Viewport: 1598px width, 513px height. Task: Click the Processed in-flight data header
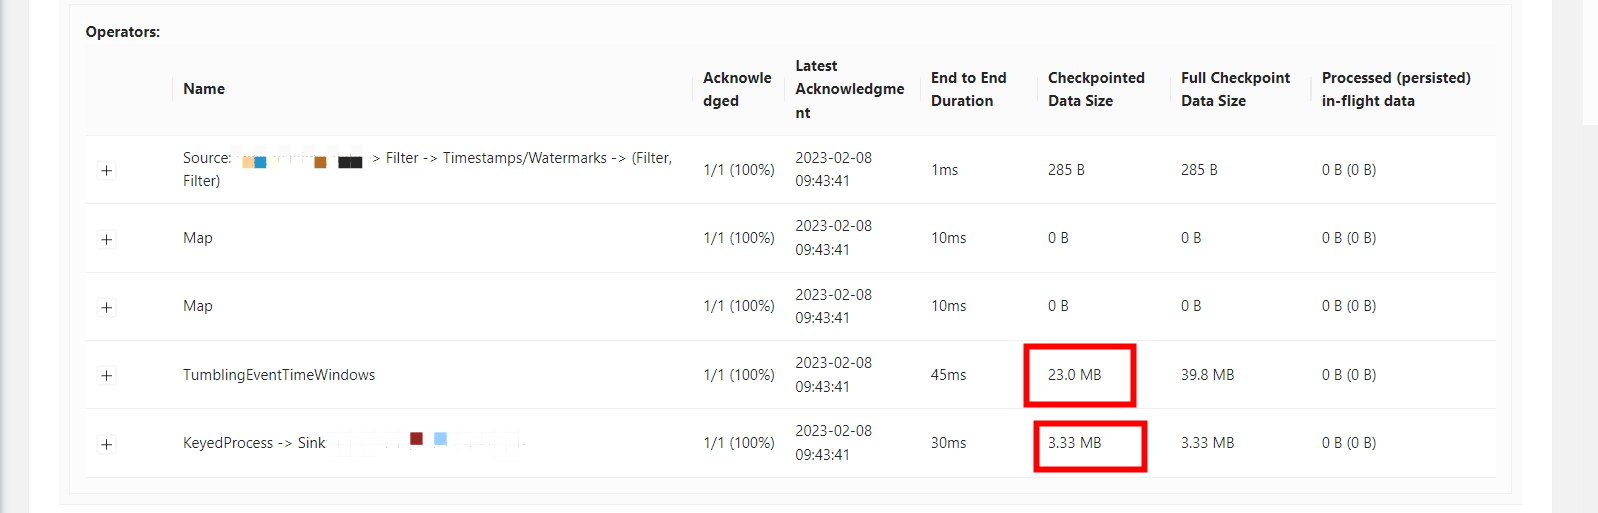(1396, 89)
